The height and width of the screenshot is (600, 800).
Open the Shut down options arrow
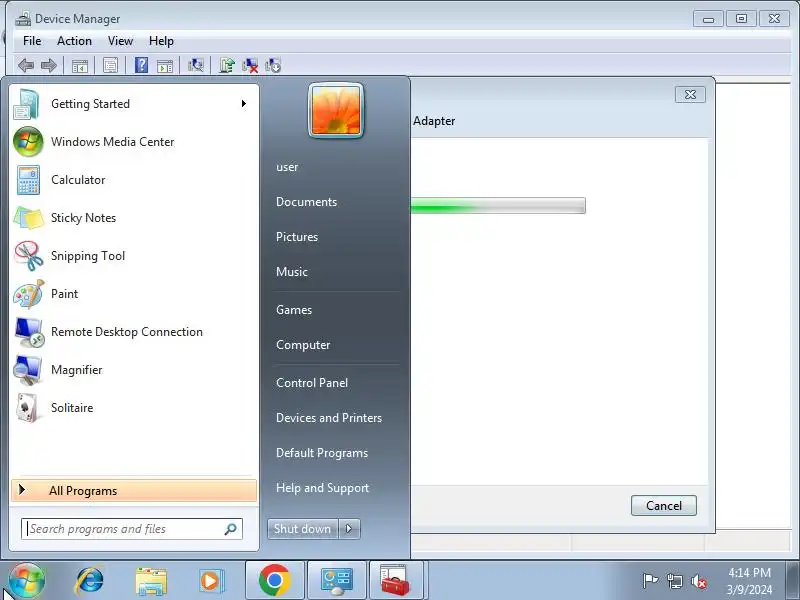coord(349,529)
